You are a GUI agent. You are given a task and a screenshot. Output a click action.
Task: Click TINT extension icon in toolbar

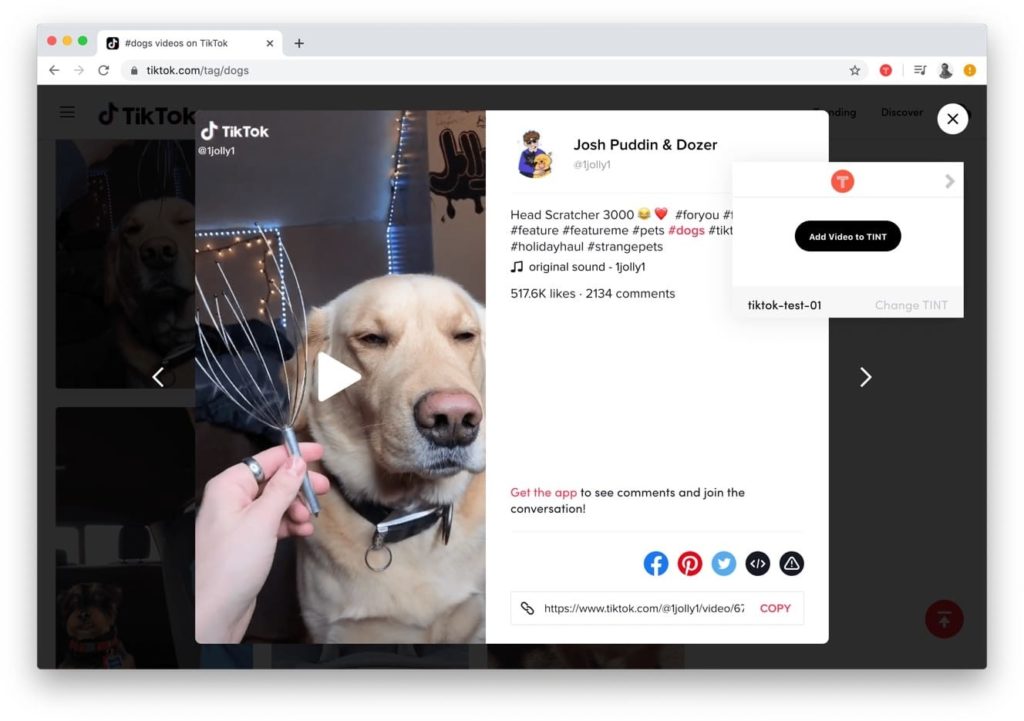point(886,70)
